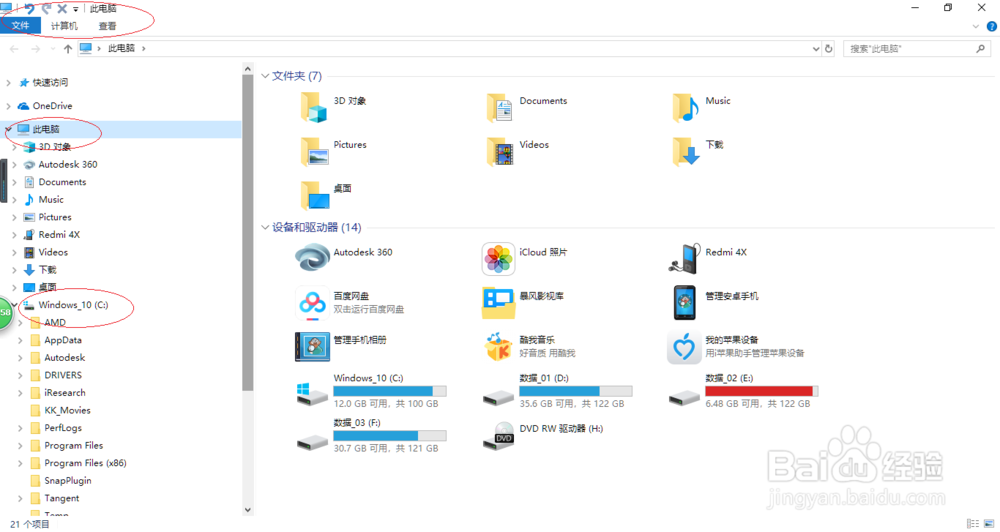Image resolution: width=1000 pixels, height=532 pixels.
Task: Click the navigation pane scrollbar up arrow
Action: pyautogui.click(x=248, y=68)
